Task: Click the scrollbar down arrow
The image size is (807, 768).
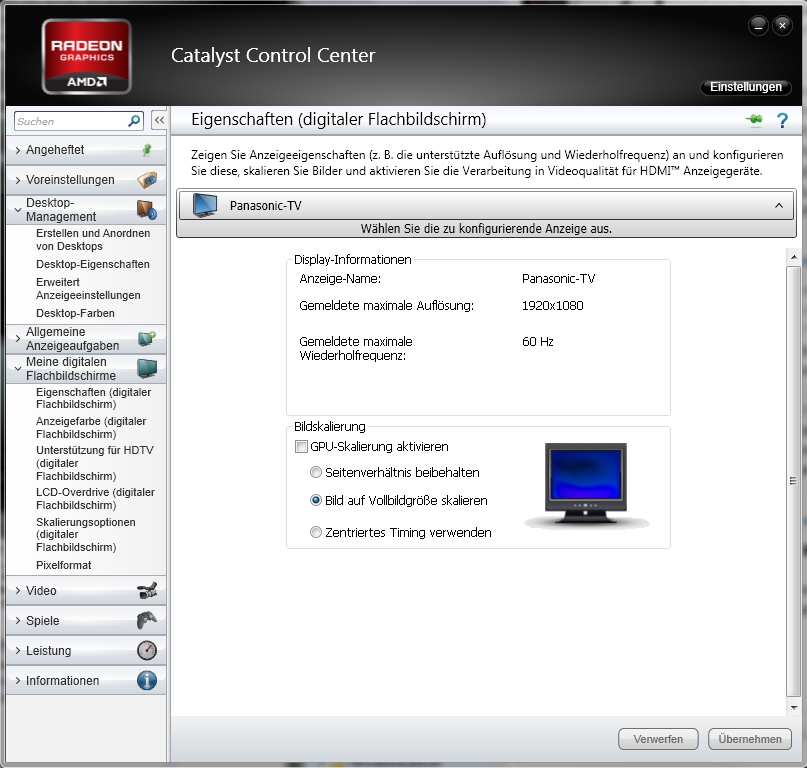Action: tap(794, 707)
